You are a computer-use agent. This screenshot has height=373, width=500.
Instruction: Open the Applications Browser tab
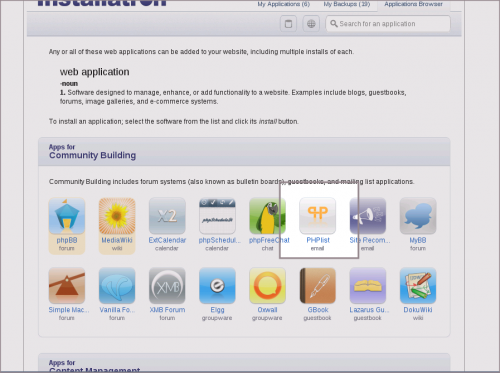(413, 4)
